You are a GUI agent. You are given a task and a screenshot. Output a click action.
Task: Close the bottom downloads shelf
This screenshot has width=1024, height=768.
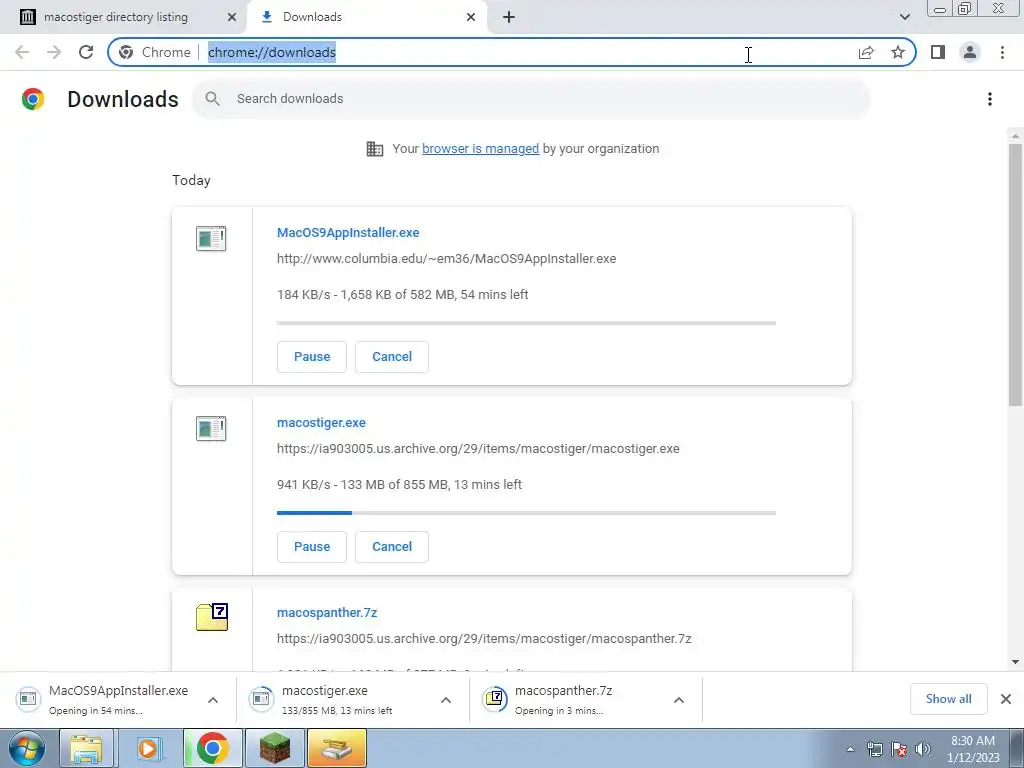tap(1006, 699)
